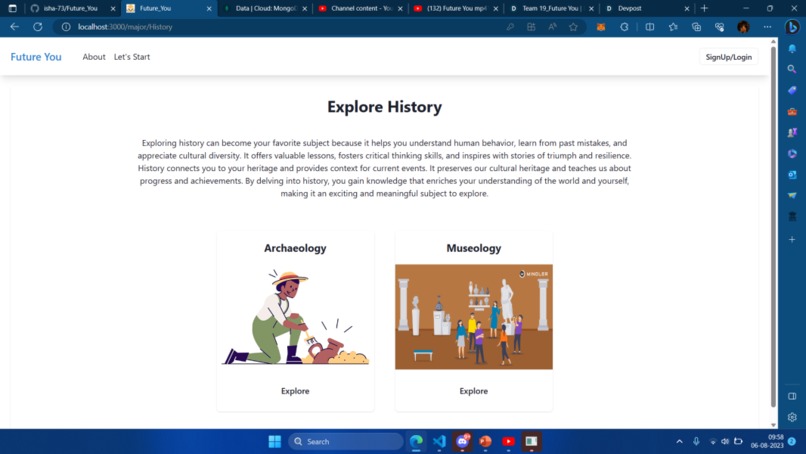The width and height of the screenshot is (806, 454).
Task: Click the Read aloud icon in address bar
Action: (x=552, y=27)
